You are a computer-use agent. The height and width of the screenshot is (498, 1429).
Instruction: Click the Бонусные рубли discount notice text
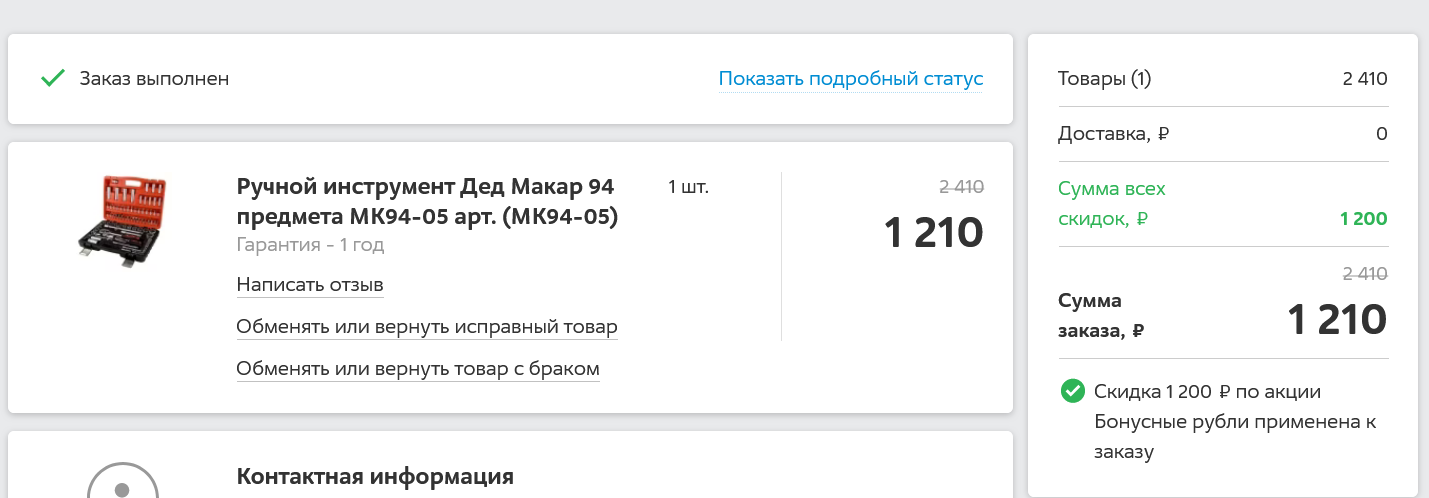[x=1235, y=422]
